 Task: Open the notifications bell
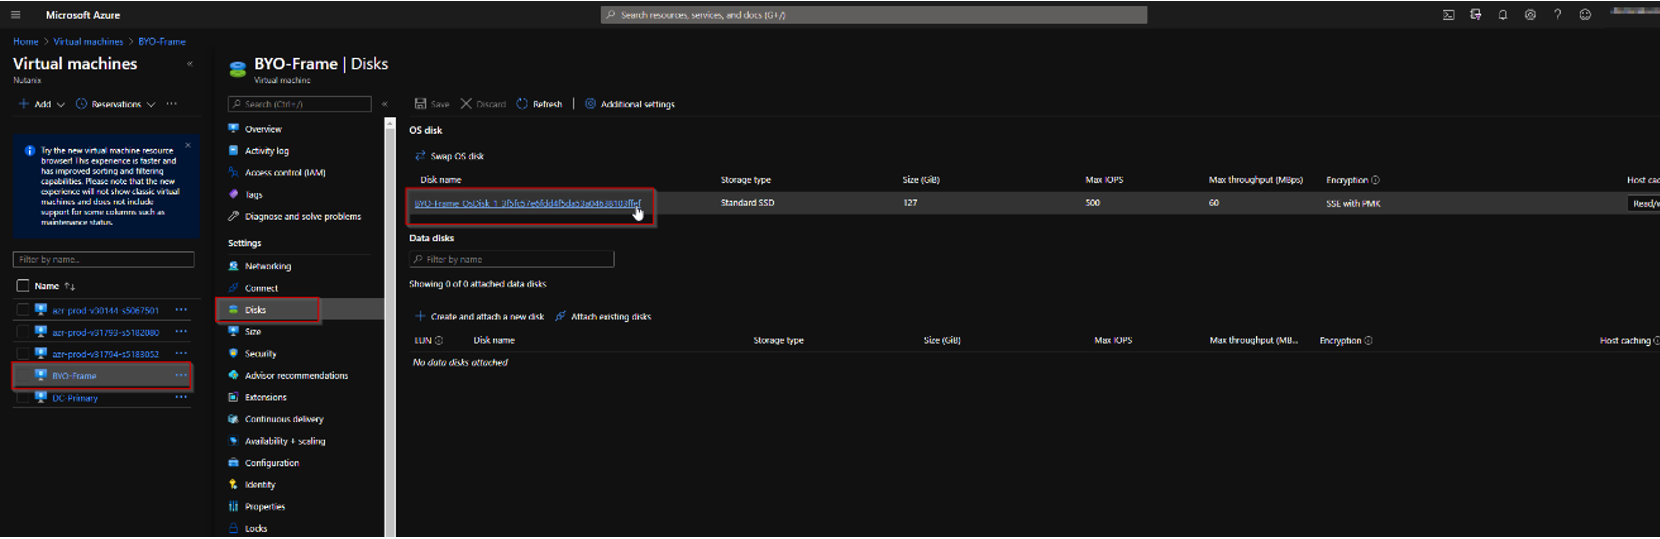coord(1502,15)
